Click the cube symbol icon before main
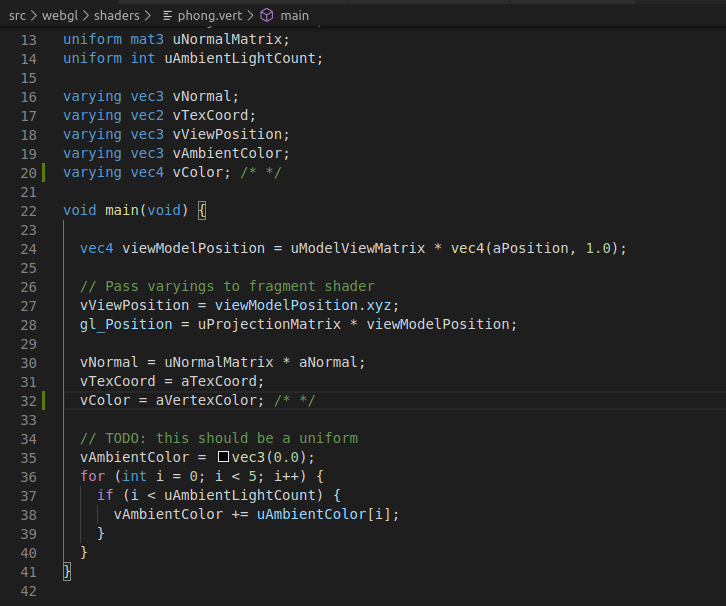The height and width of the screenshot is (606, 726). point(267,15)
